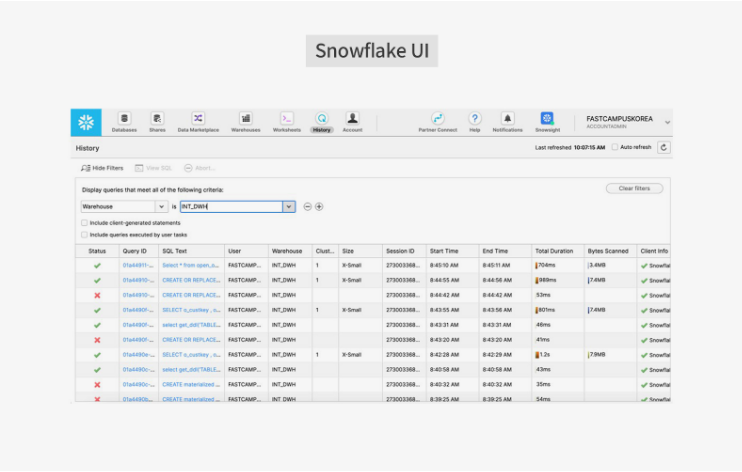Image resolution: width=742 pixels, height=472 pixels.
Task: Click the Abort toolbar item
Action: pyautogui.click(x=200, y=168)
